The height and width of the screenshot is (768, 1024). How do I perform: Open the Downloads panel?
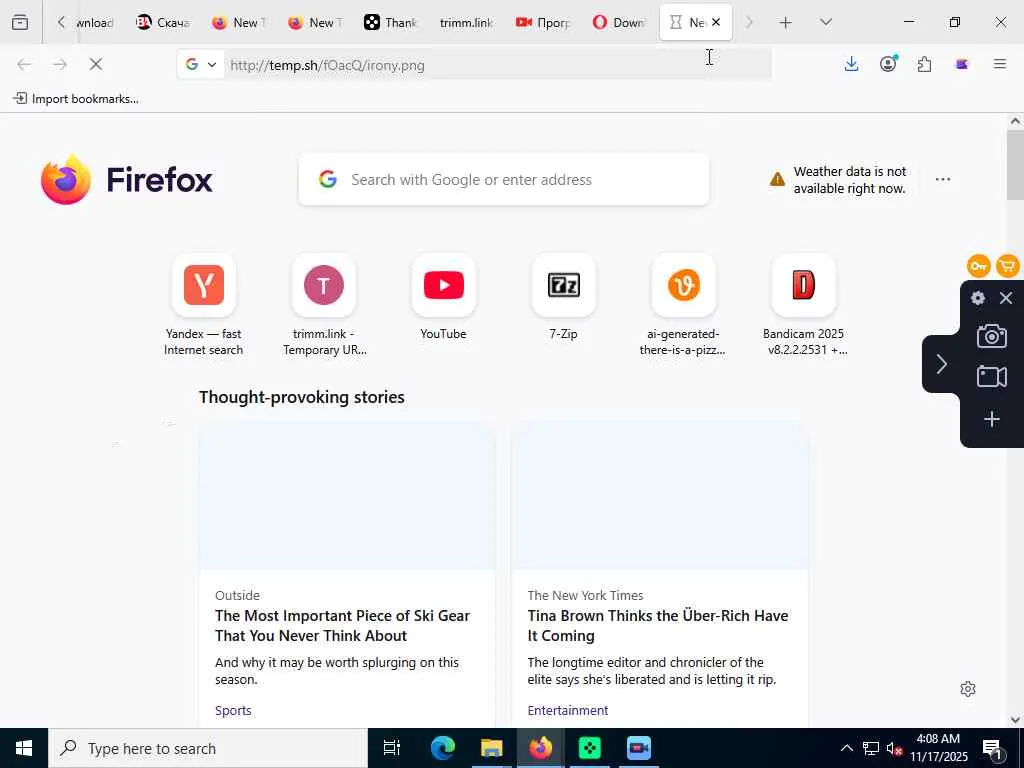tap(851, 64)
